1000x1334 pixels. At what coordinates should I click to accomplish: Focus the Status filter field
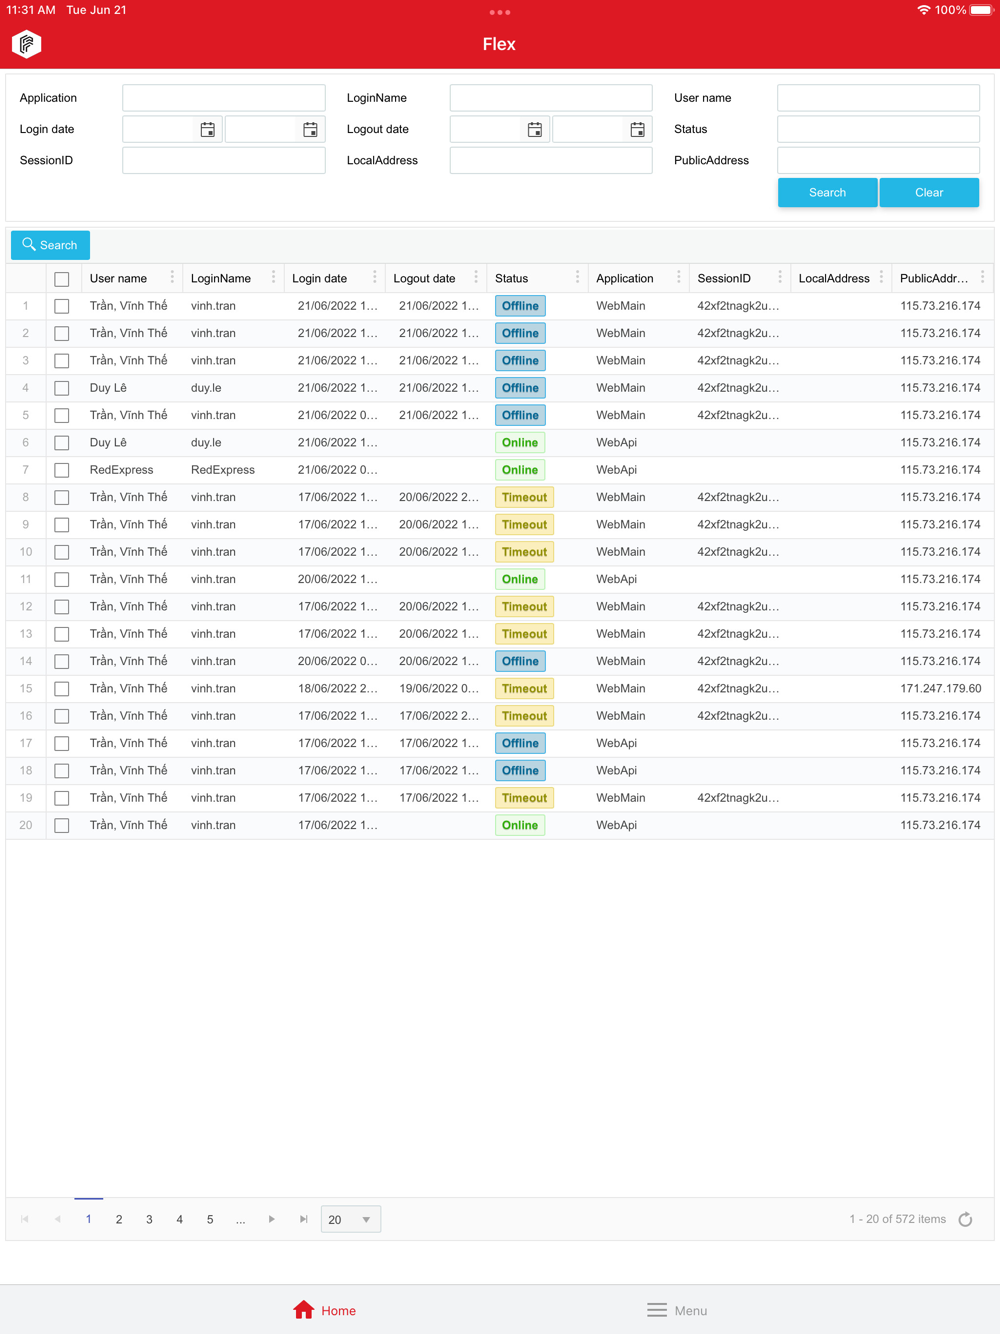878,129
